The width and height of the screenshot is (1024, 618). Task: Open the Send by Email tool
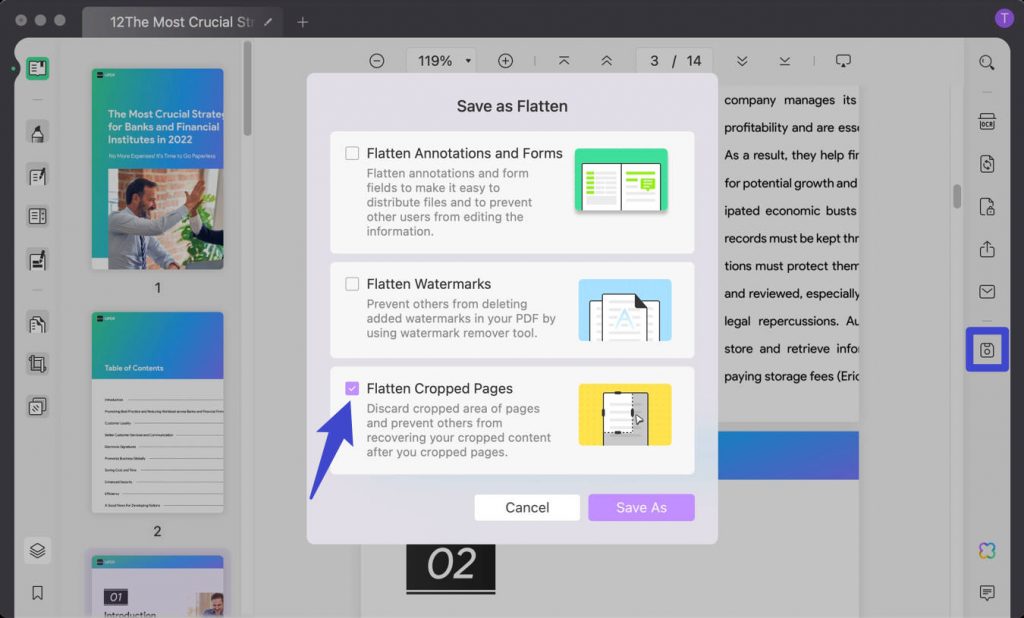[987, 292]
